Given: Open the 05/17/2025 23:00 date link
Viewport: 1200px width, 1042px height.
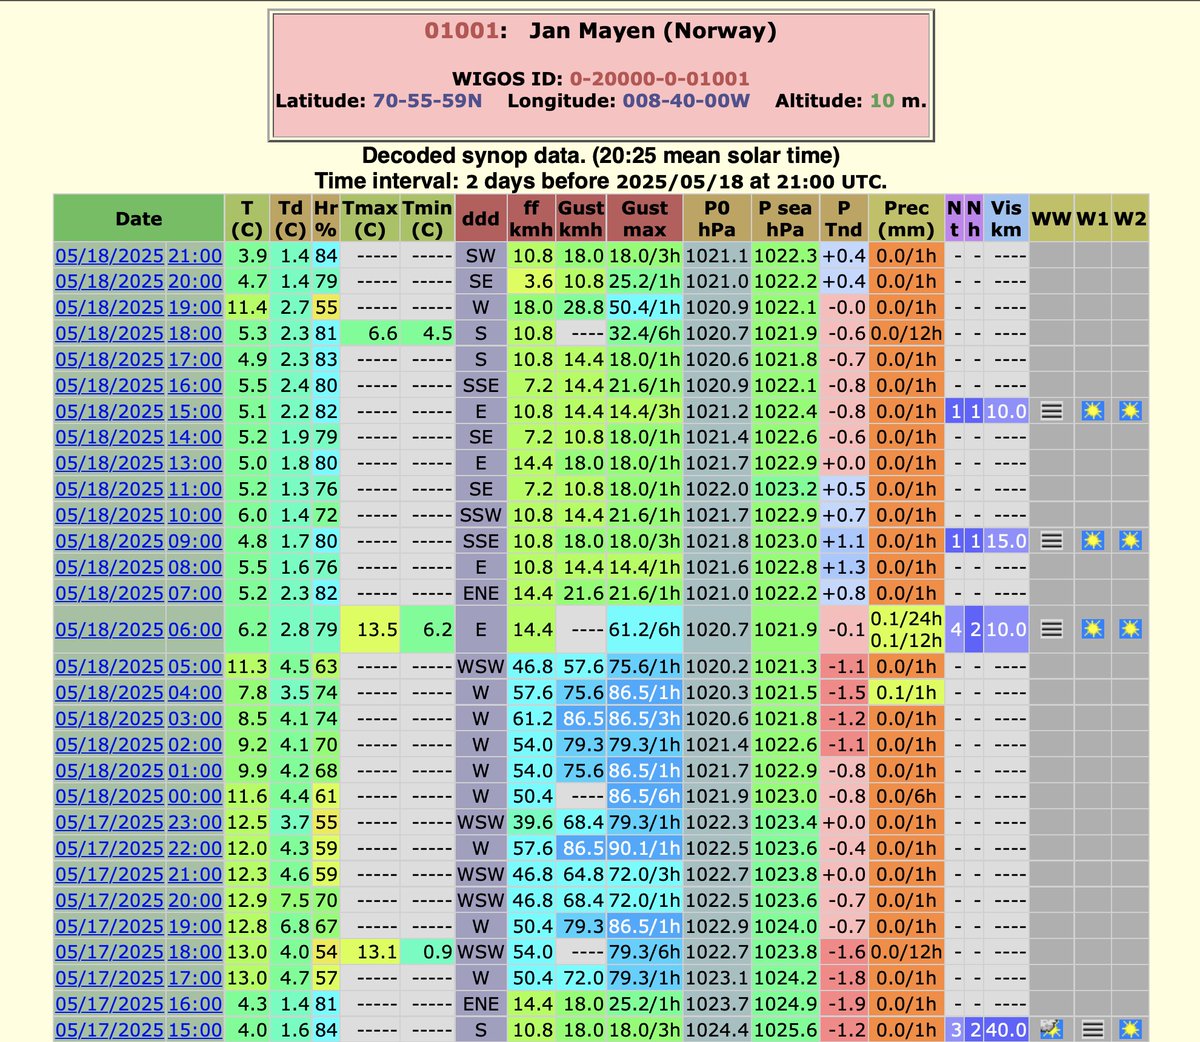Looking at the screenshot, I should (x=139, y=823).
